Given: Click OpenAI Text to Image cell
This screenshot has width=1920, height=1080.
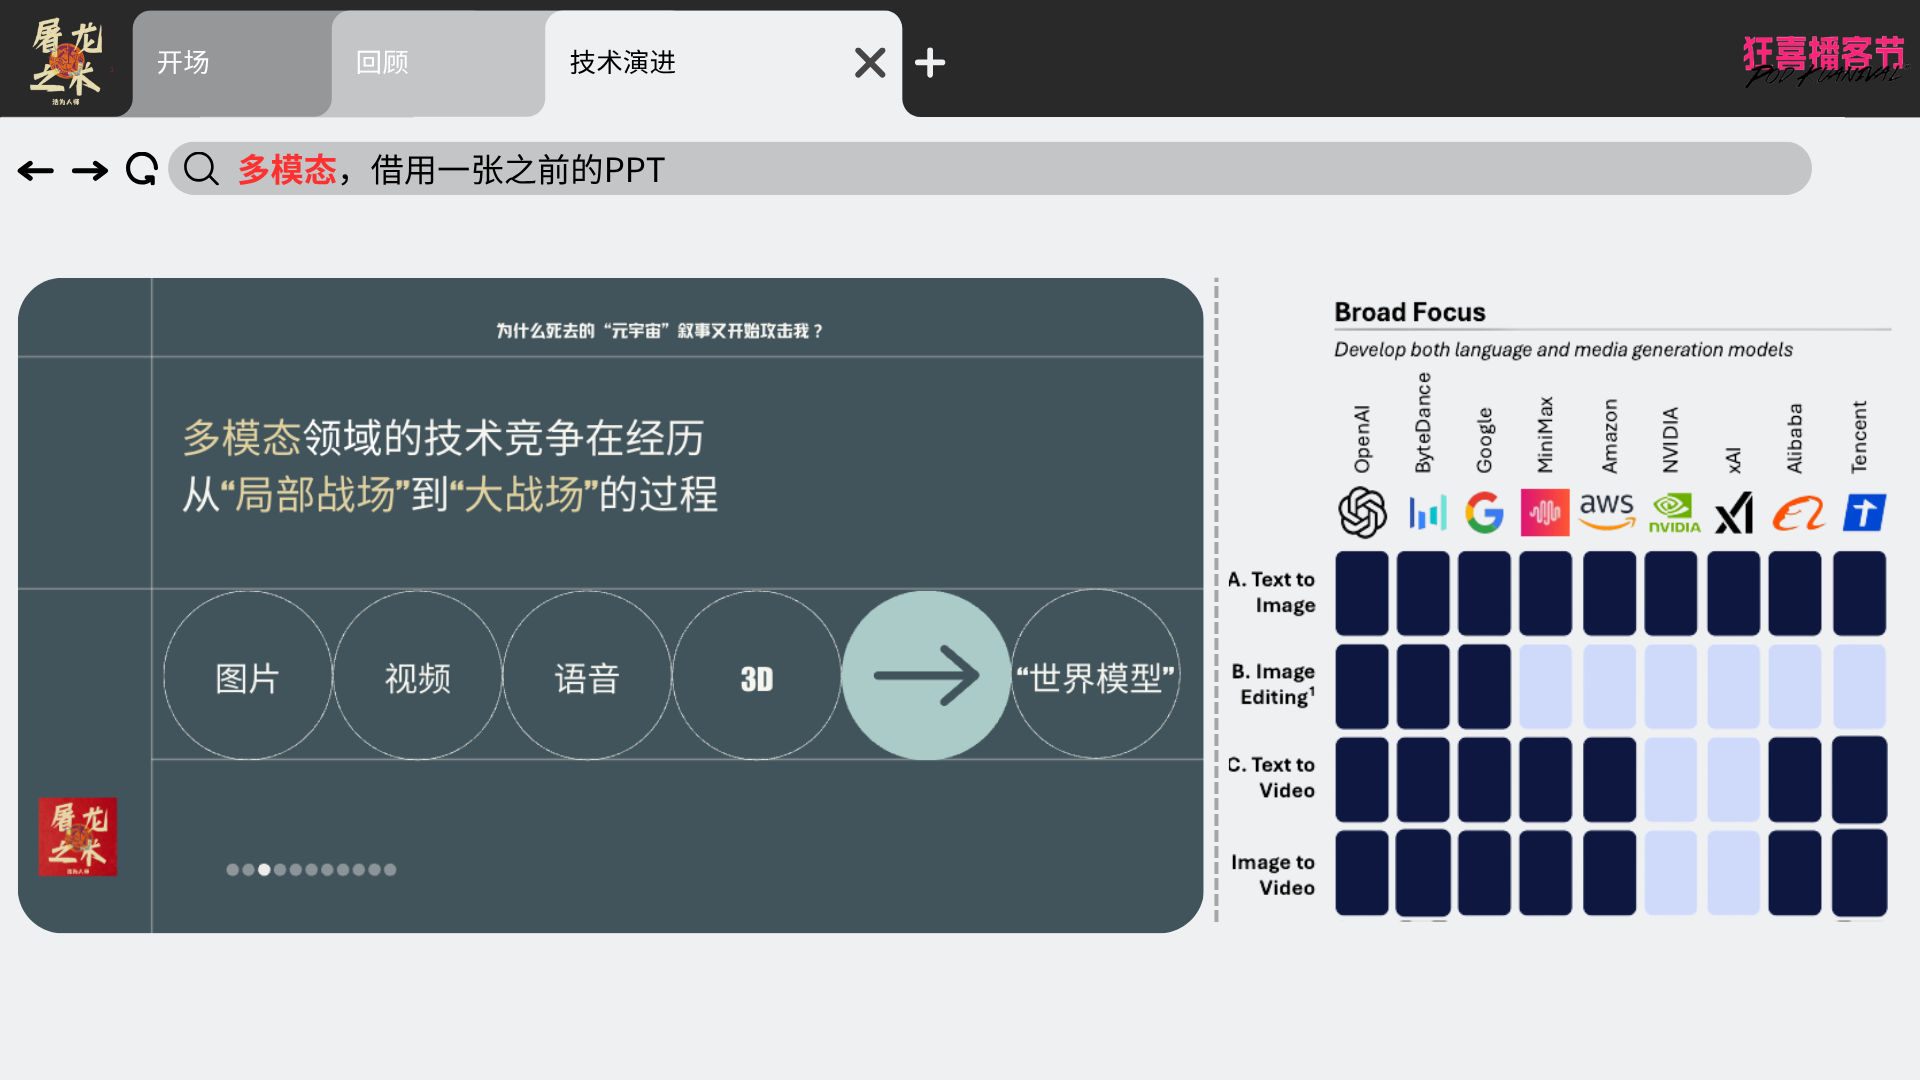Looking at the screenshot, I should (x=1361, y=593).
